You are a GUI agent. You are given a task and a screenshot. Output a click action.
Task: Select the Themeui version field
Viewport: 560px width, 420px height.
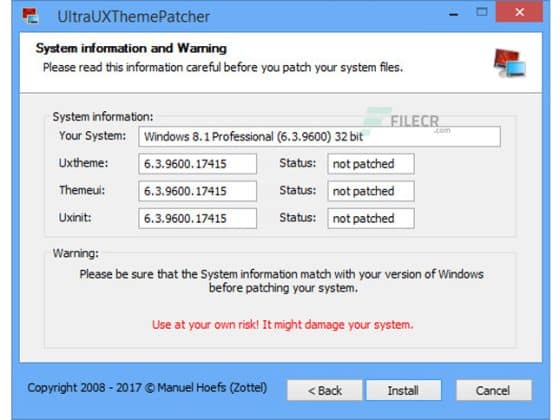pos(198,191)
